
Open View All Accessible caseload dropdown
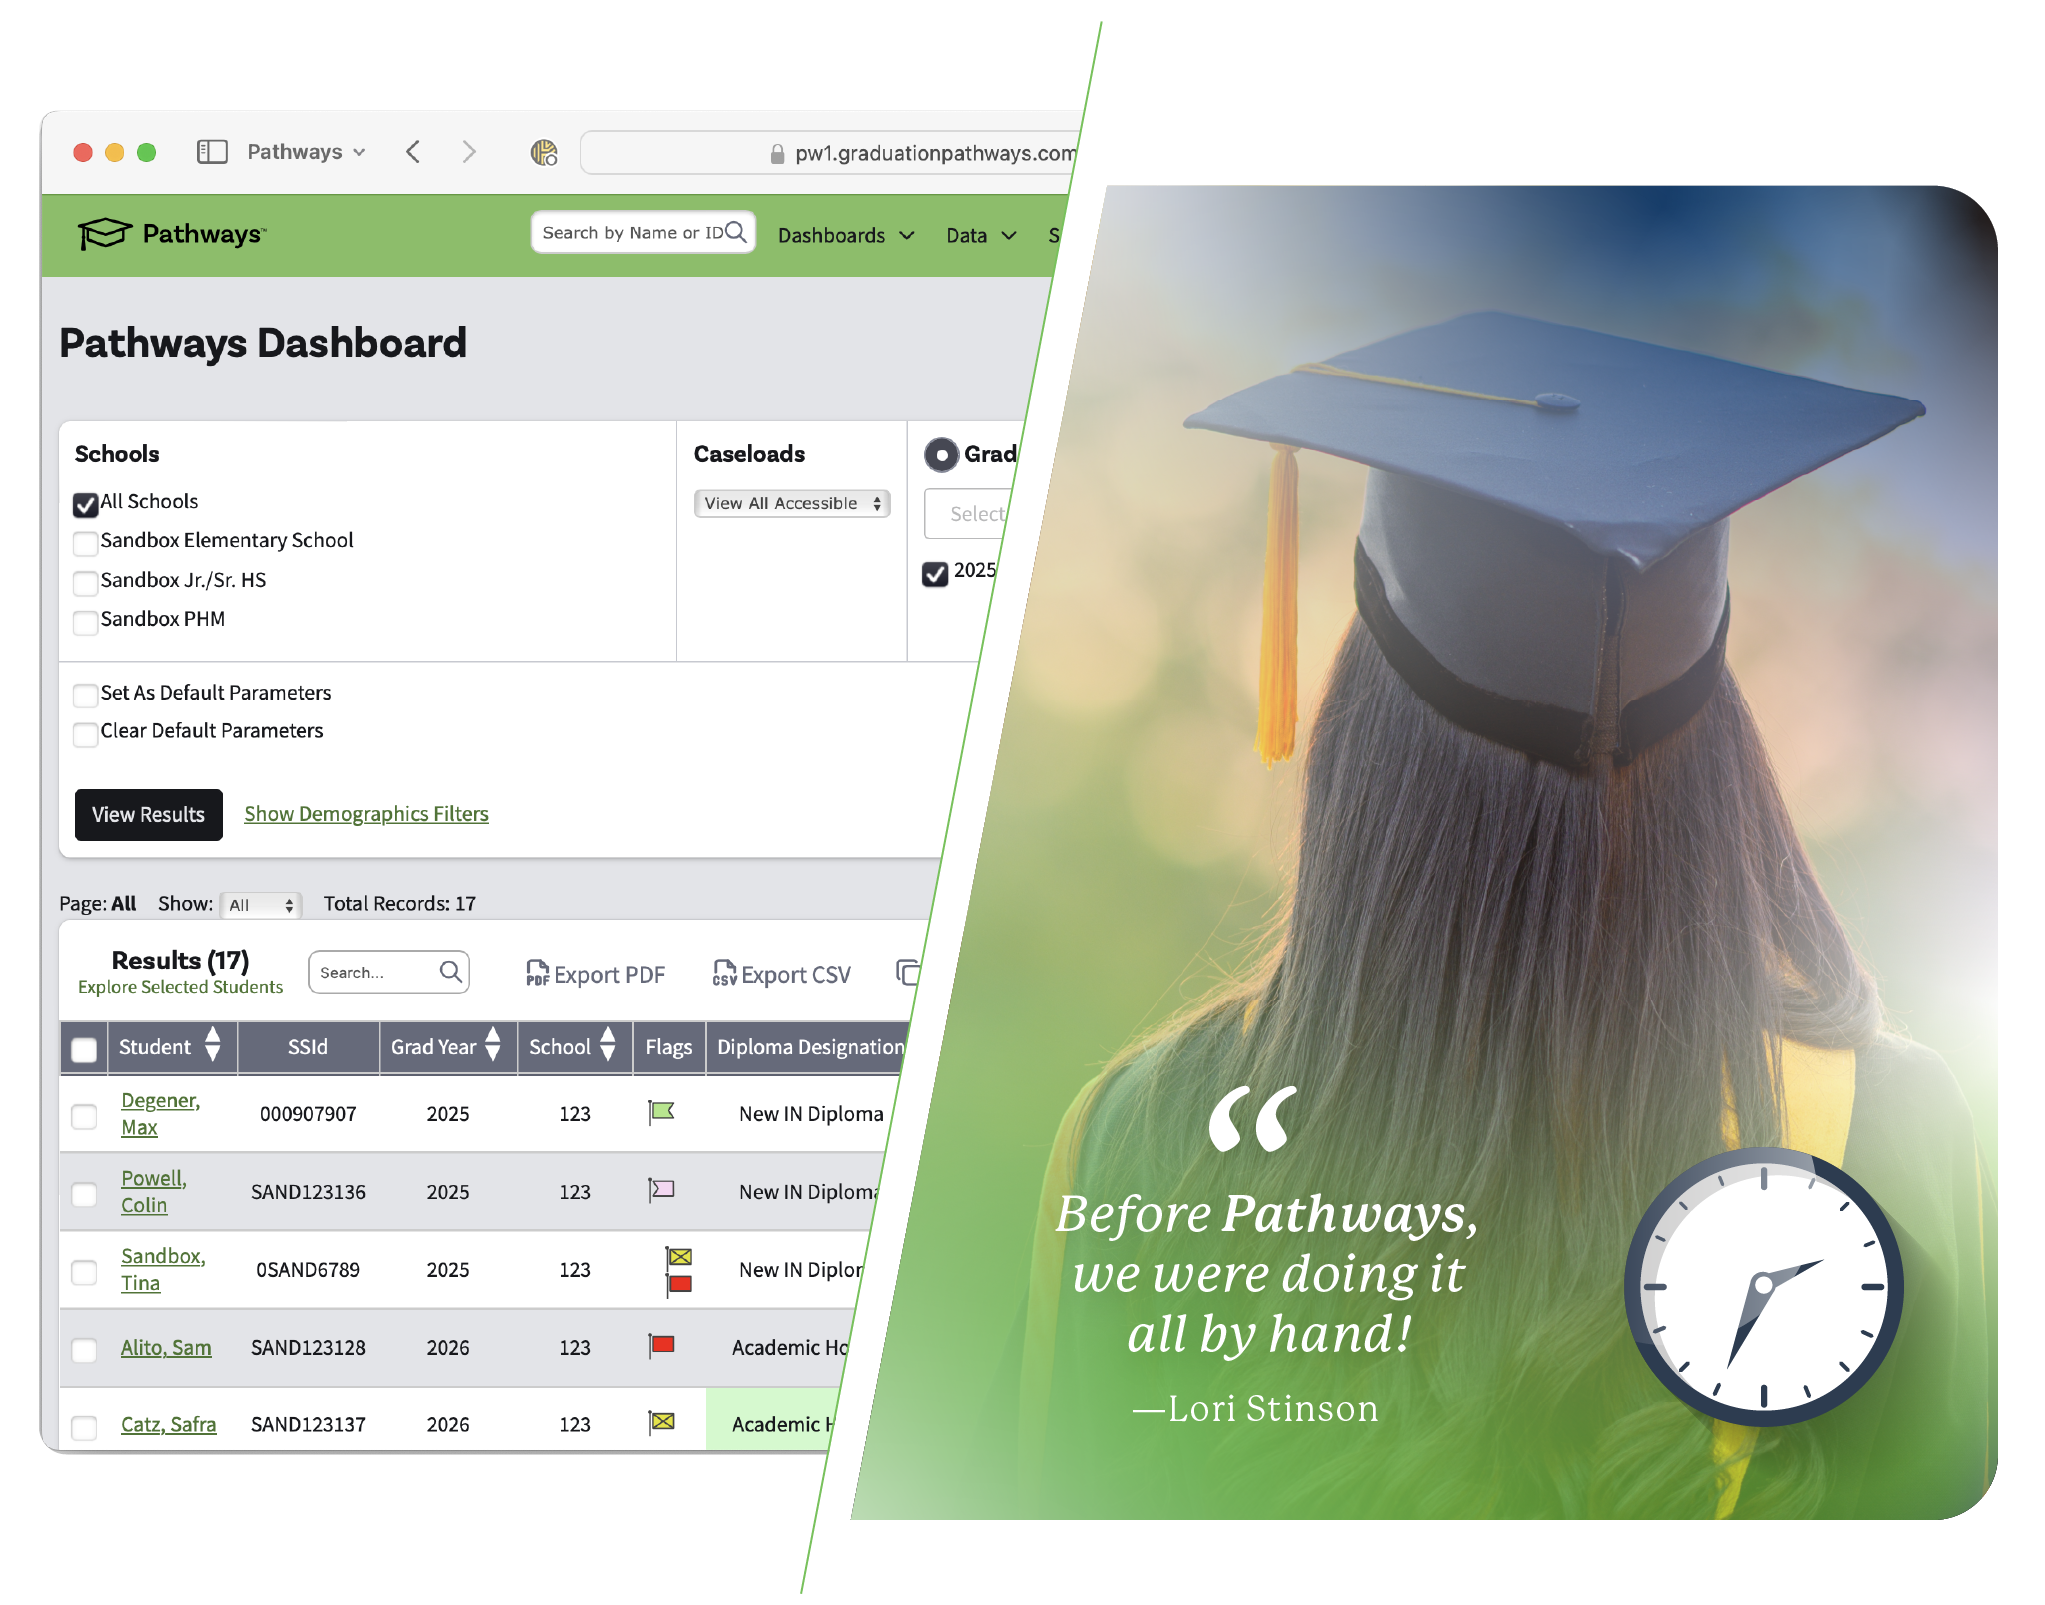pos(792,503)
